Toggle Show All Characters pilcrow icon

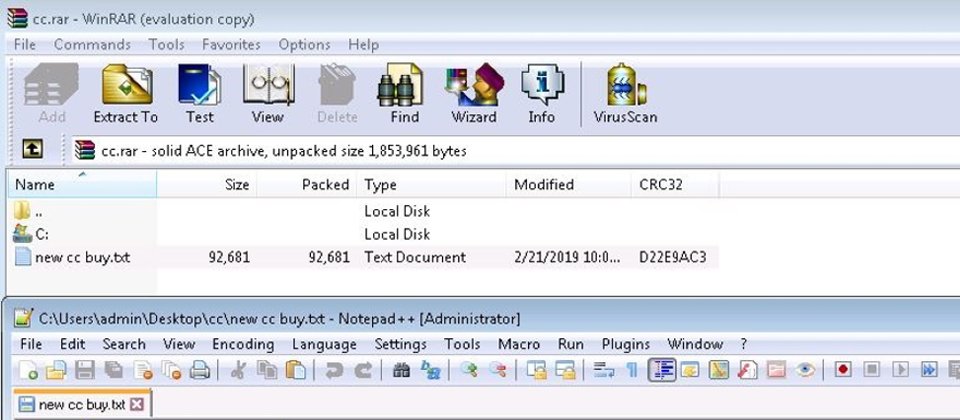(631, 370)
